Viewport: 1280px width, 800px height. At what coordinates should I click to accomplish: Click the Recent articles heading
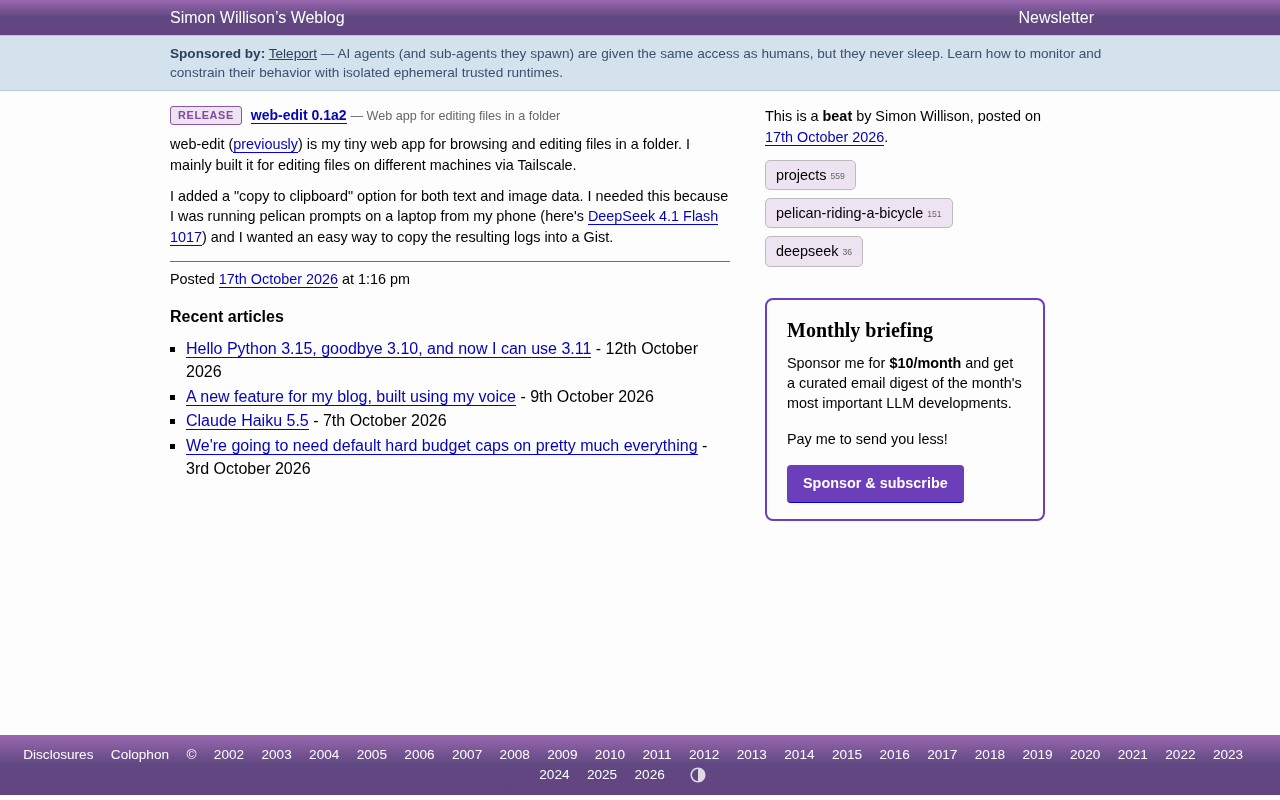[x=227, y=317]
